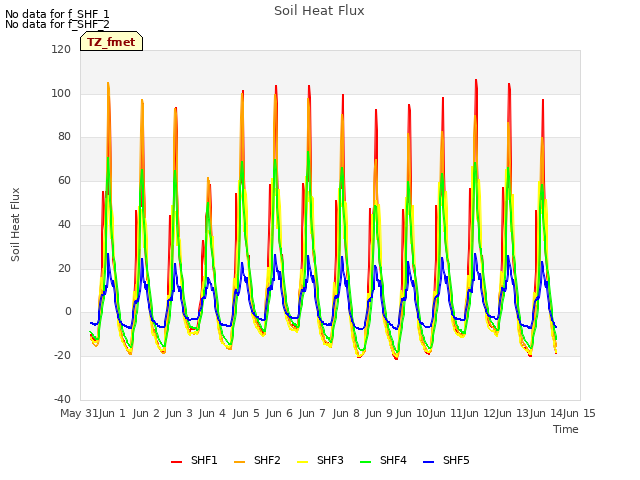Click the May 31 x-axis tick label
The width and height of the screenshot is (640, 480).
pos(79,413)
